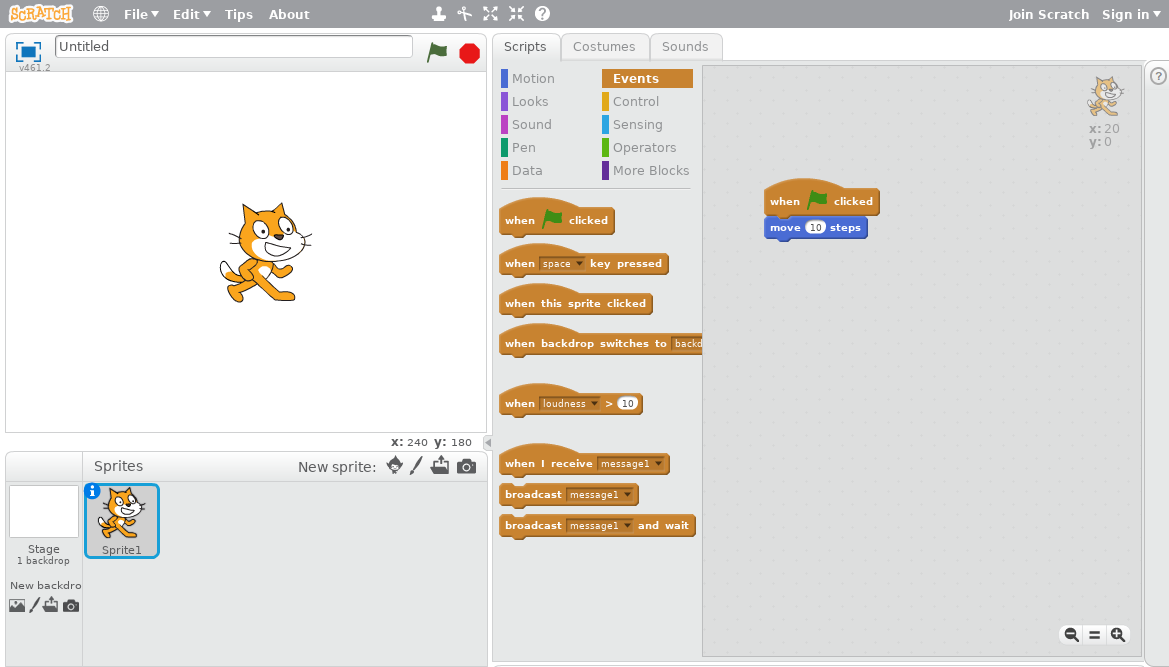The width and height of the screenshot is (1169, 667).
Task: Switch to the Costumes tab
Action: pyautogui.click(x=604, y=46)
